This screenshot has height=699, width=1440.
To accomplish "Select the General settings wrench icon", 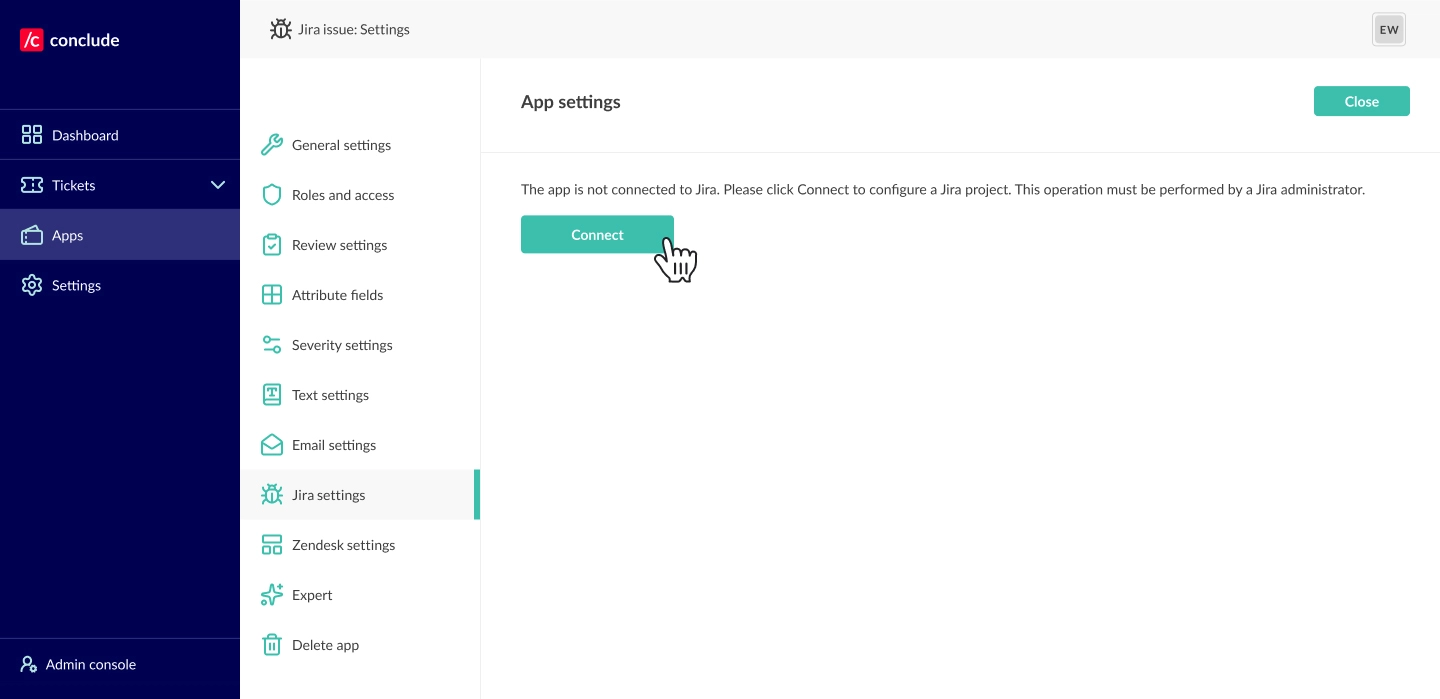I will [x=272, y=145].
